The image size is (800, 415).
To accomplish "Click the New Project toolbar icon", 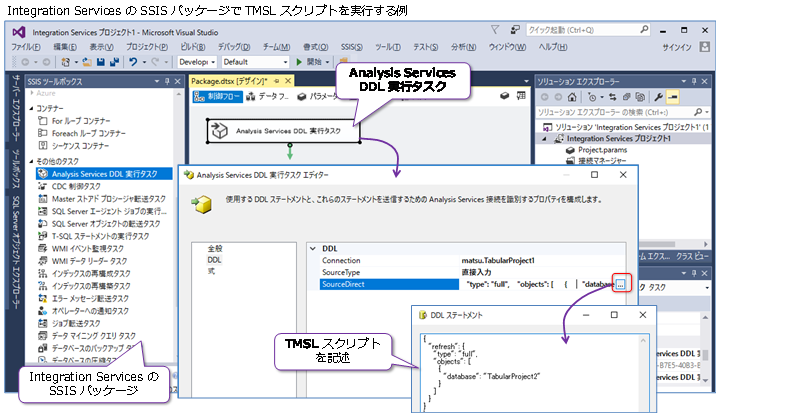I will [66, 62].
